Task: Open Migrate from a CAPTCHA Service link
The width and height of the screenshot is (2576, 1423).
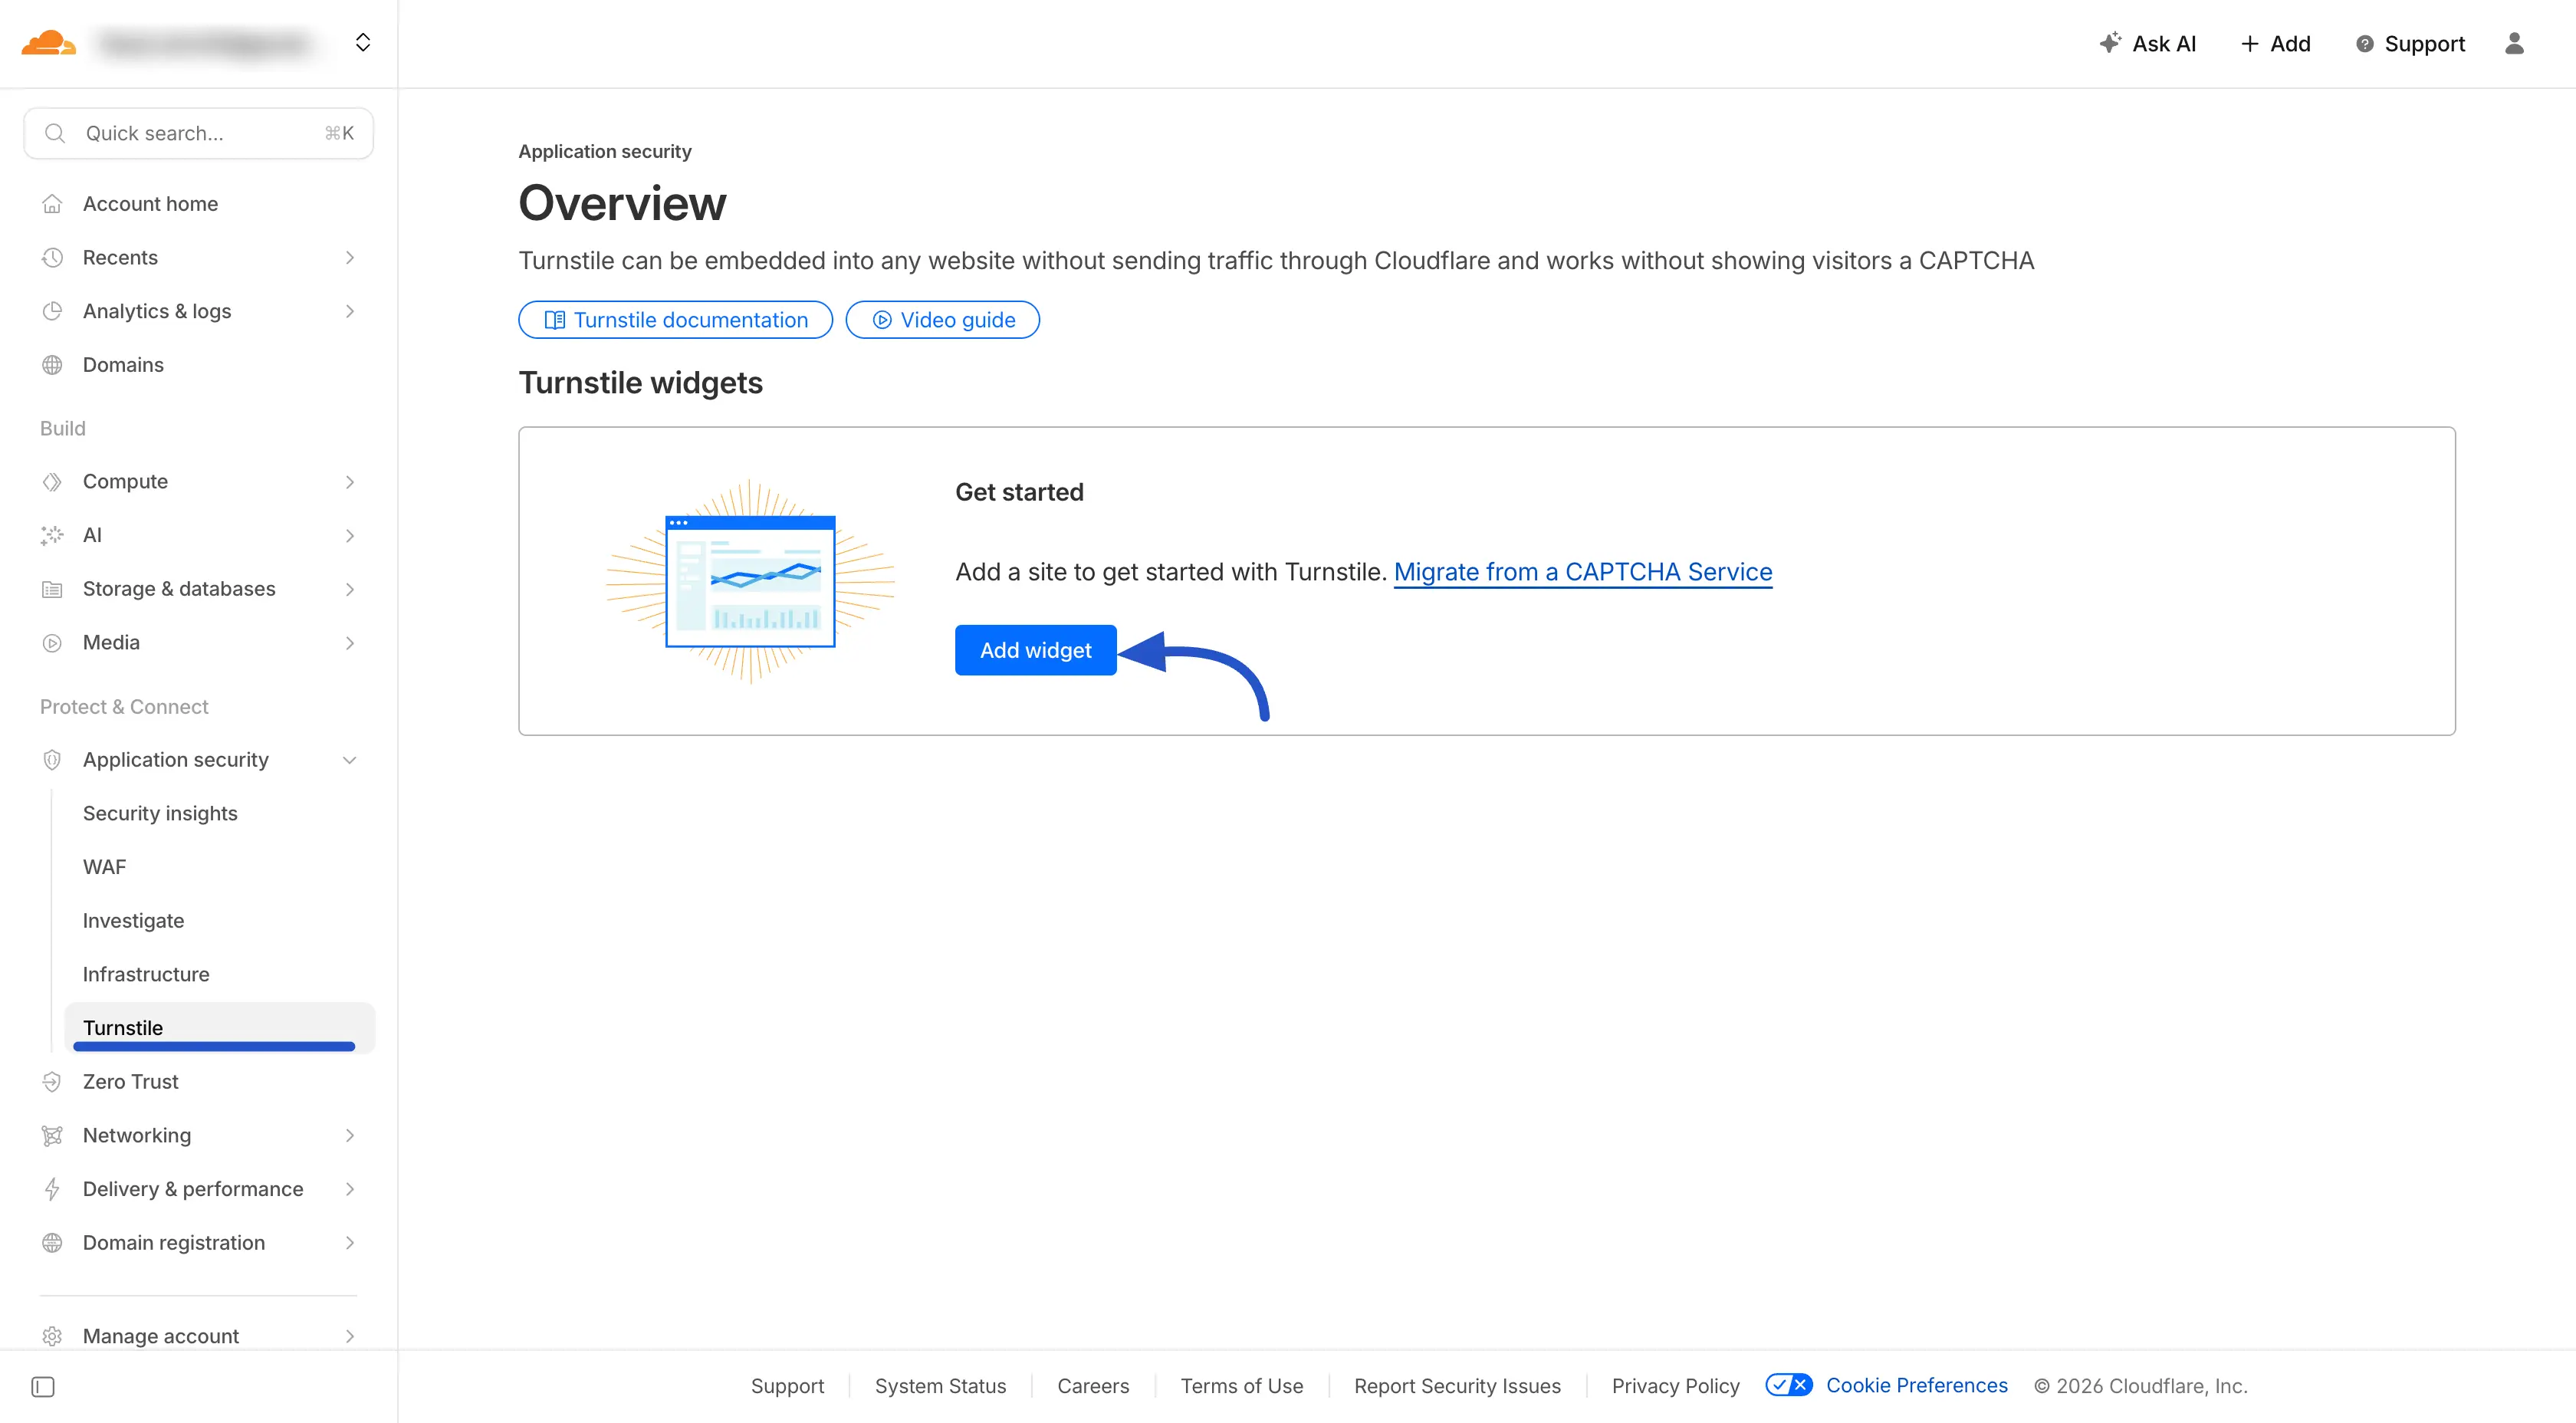Action: [x=1583, y=571]
